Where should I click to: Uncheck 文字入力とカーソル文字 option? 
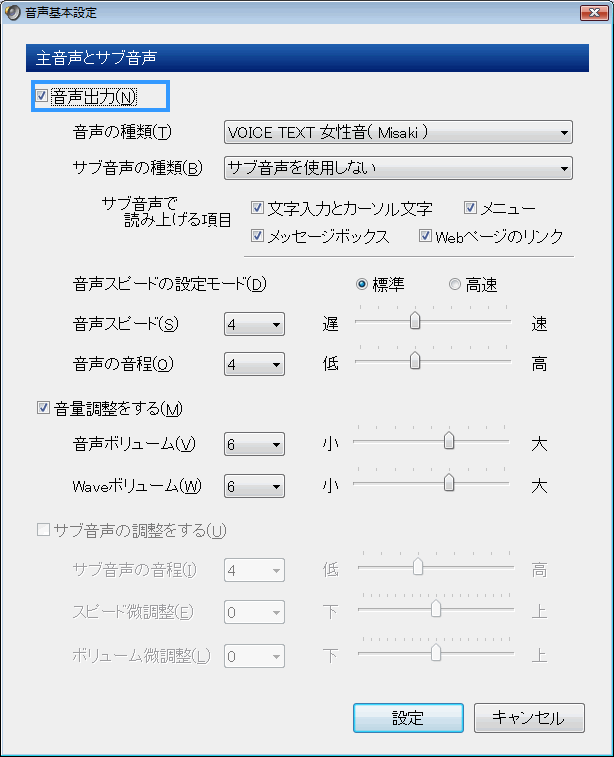tap(258, 209)
